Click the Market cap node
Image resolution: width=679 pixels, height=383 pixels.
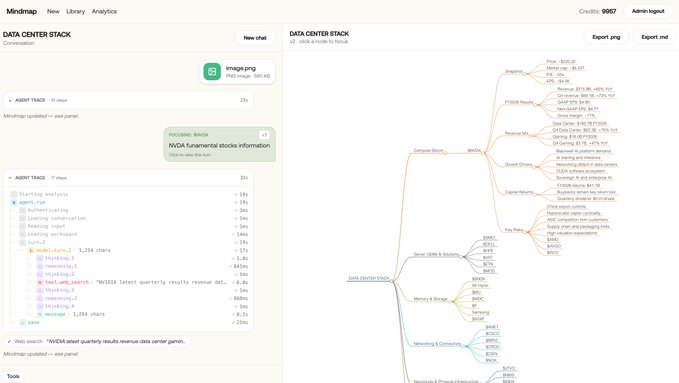(565, 68)
